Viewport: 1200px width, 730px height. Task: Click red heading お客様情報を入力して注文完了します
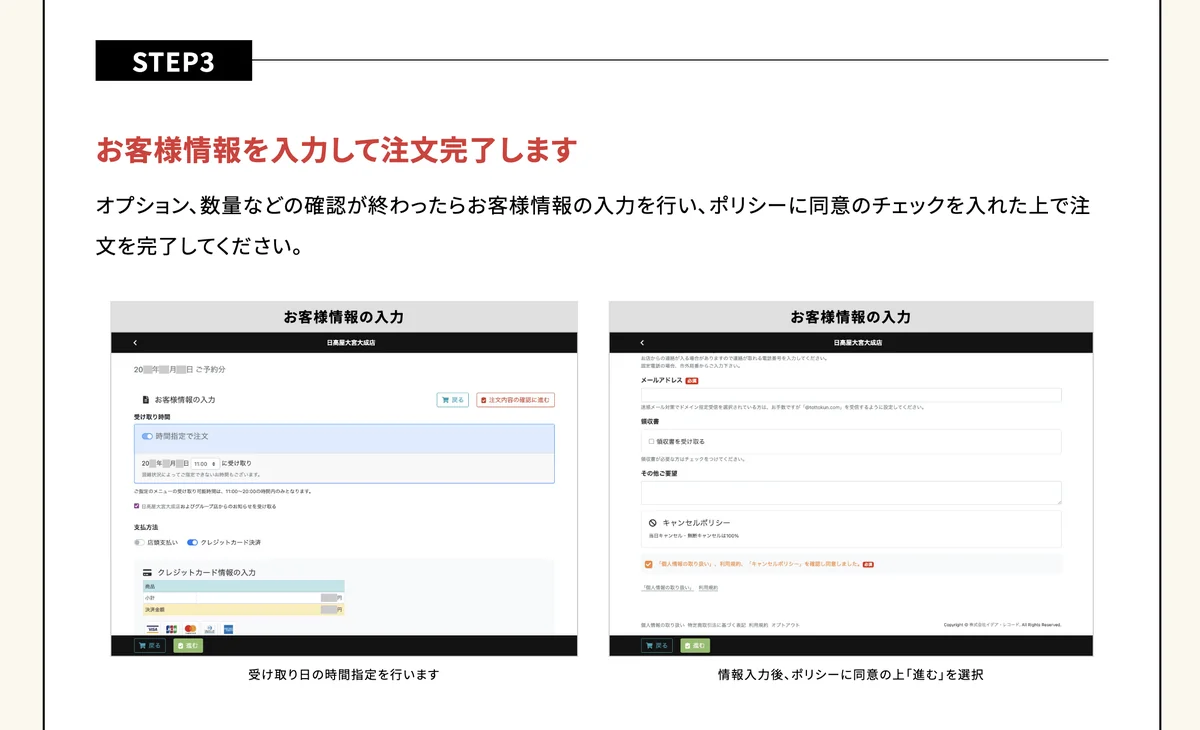(x=335, y=151)
